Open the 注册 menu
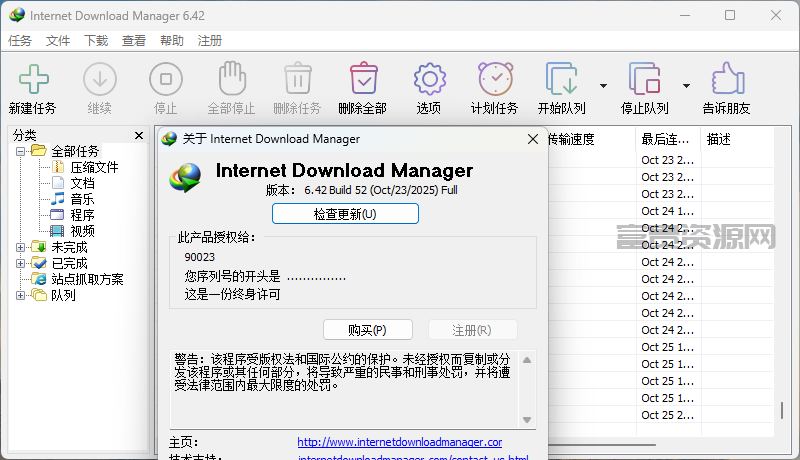Viewport: 800px width, 460px height. pyautogui.click(x=210, y=41)
